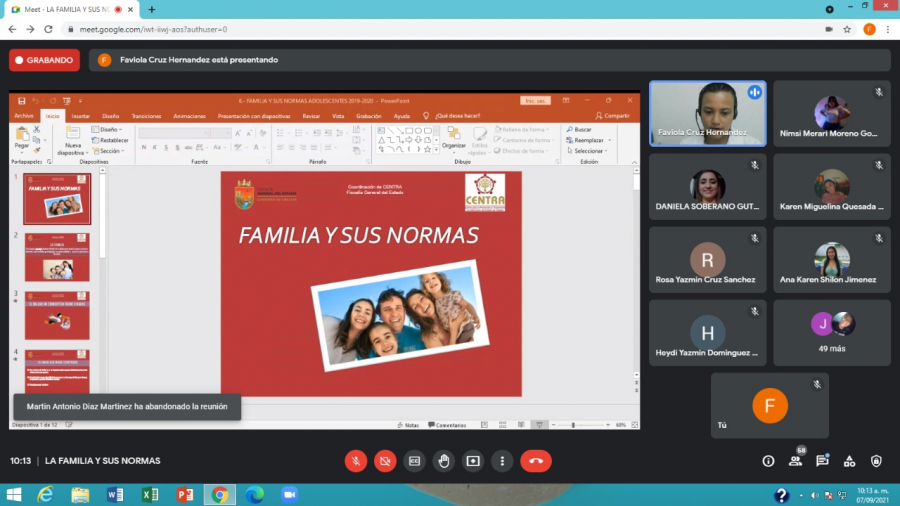Open the chat messages panel

click(x=822, y=461)
